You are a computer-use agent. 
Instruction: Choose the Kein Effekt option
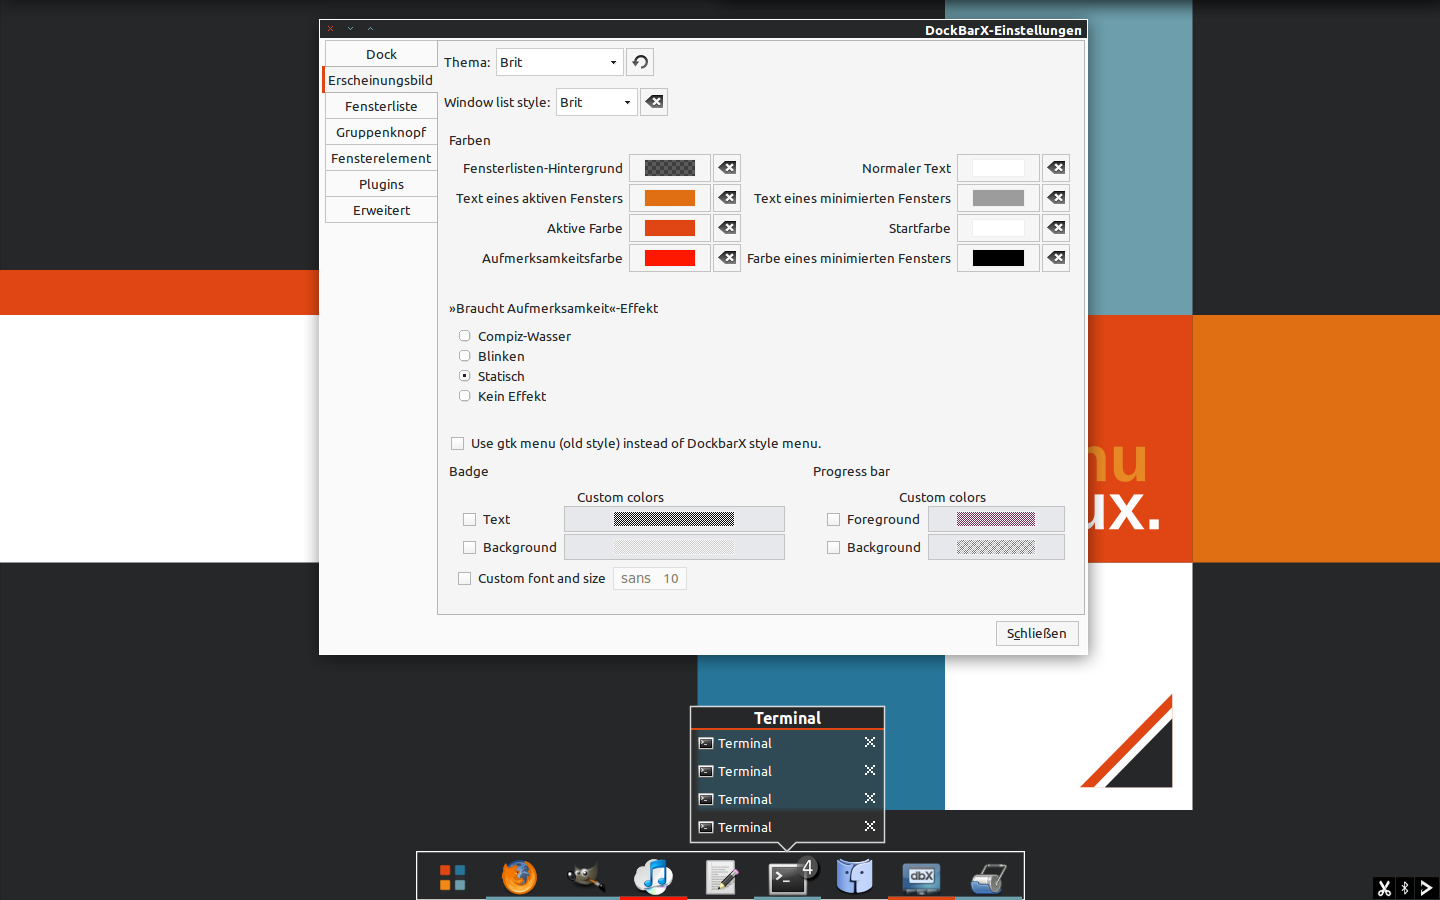pyautogui.click(x=465, y=396)
